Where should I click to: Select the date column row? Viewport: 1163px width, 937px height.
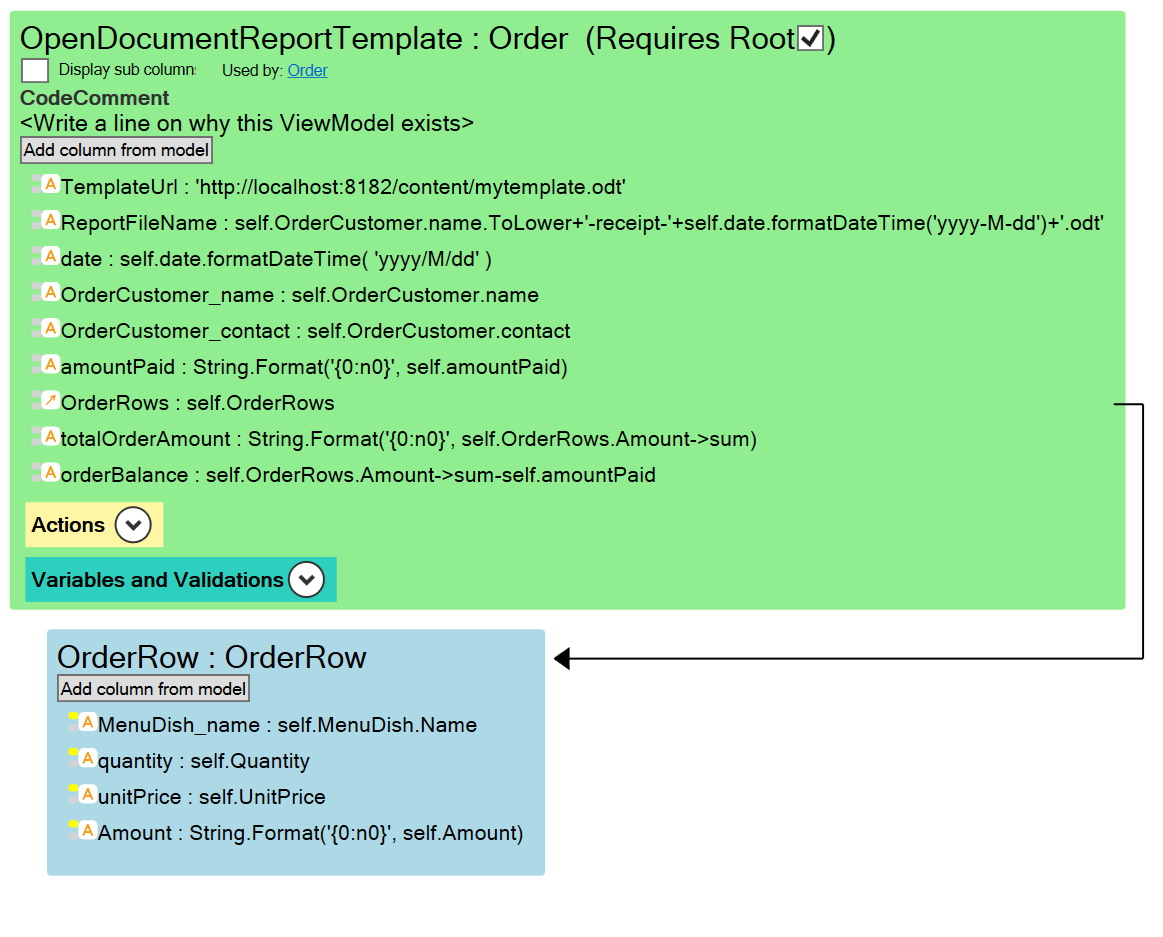276,259
